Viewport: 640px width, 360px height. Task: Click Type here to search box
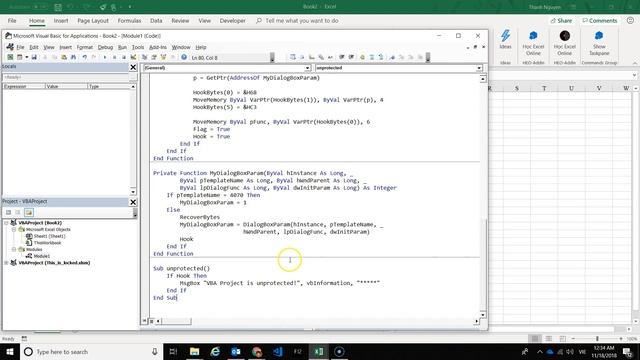point(91,351)
